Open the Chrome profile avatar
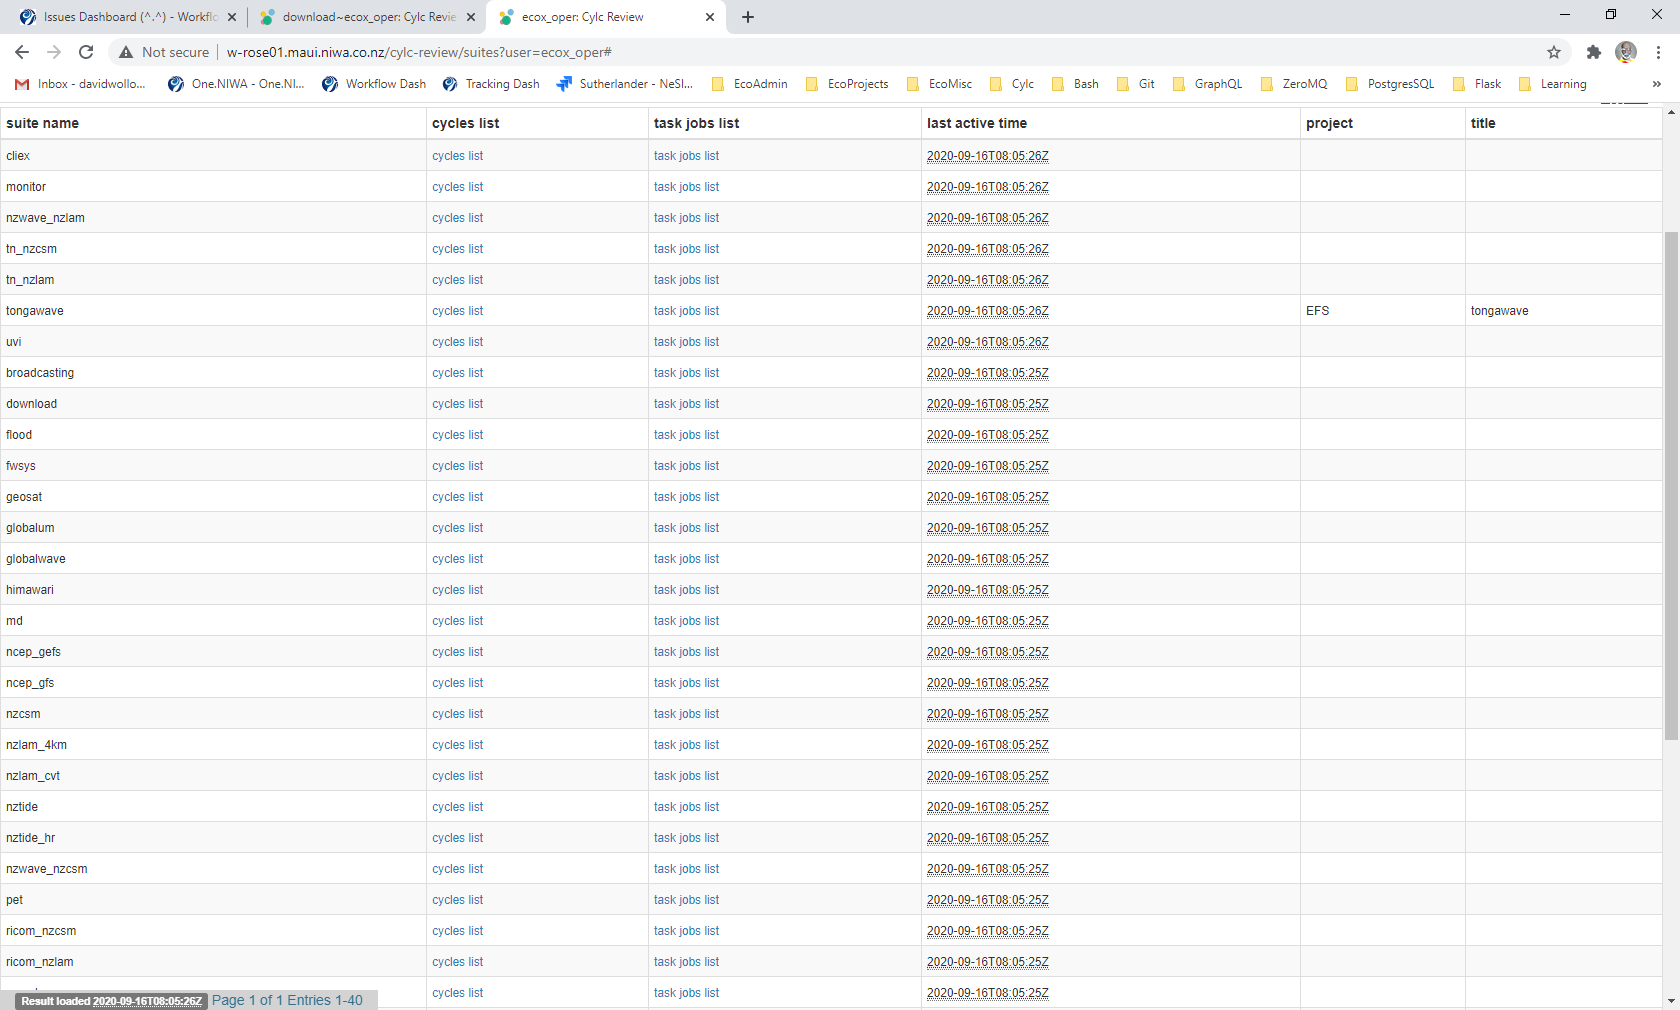Viewport: 1680px width, 1010px height. pyautogui.click(x=1626, y=52)
